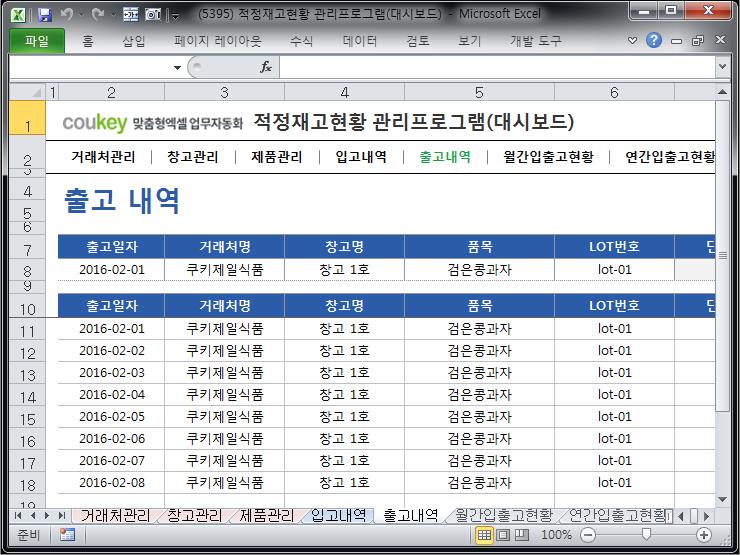Zoom in with the plus button
This screenshot has width=740, height=555.
coord(704,535)
